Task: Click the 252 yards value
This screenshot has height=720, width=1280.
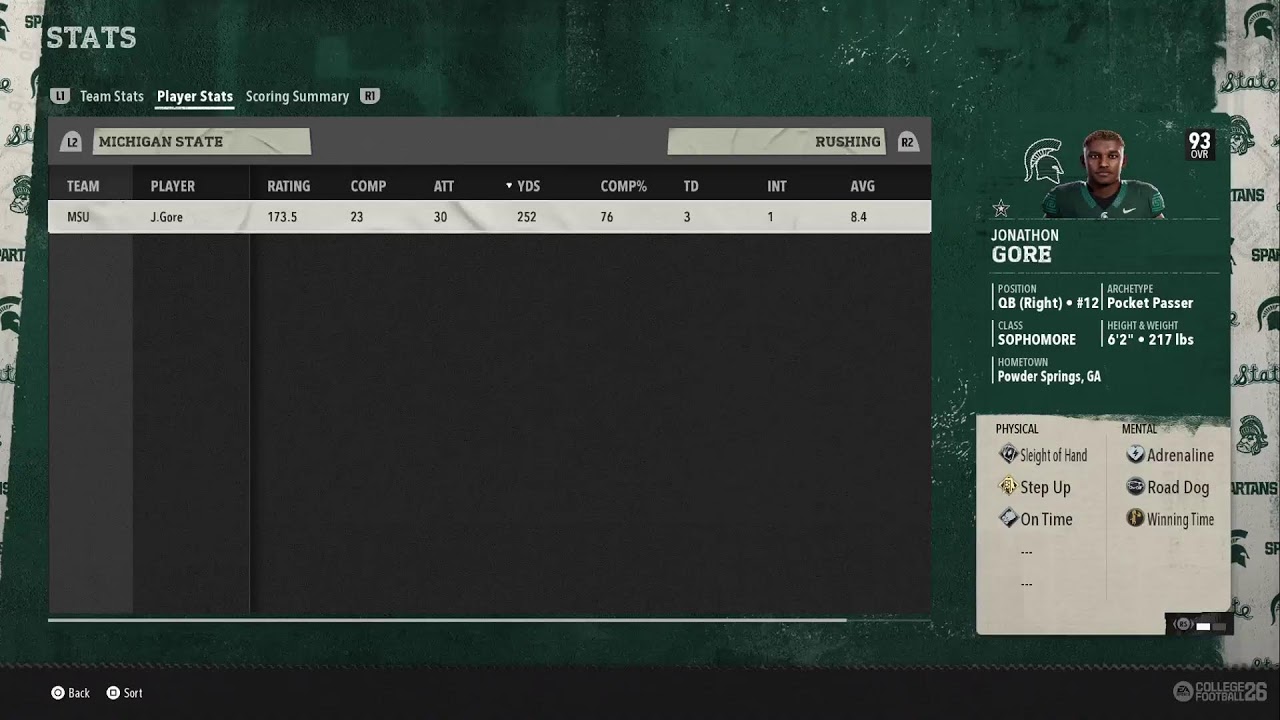Action: 527,217
